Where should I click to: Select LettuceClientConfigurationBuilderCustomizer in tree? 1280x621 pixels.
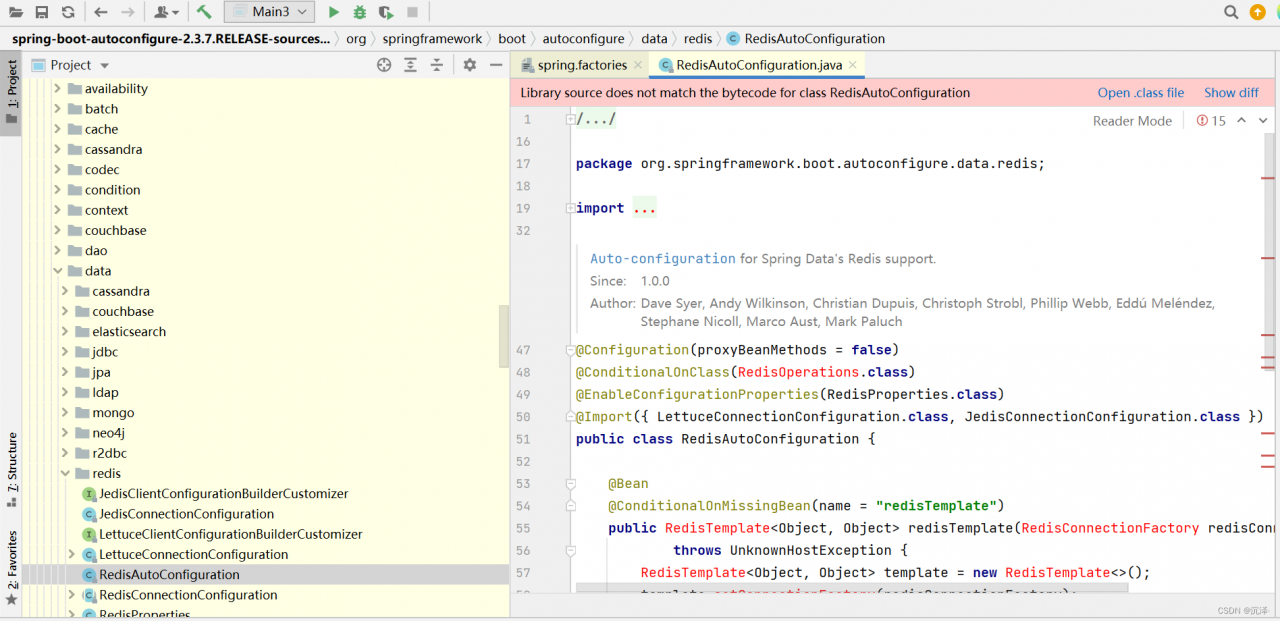coord(230,535)
